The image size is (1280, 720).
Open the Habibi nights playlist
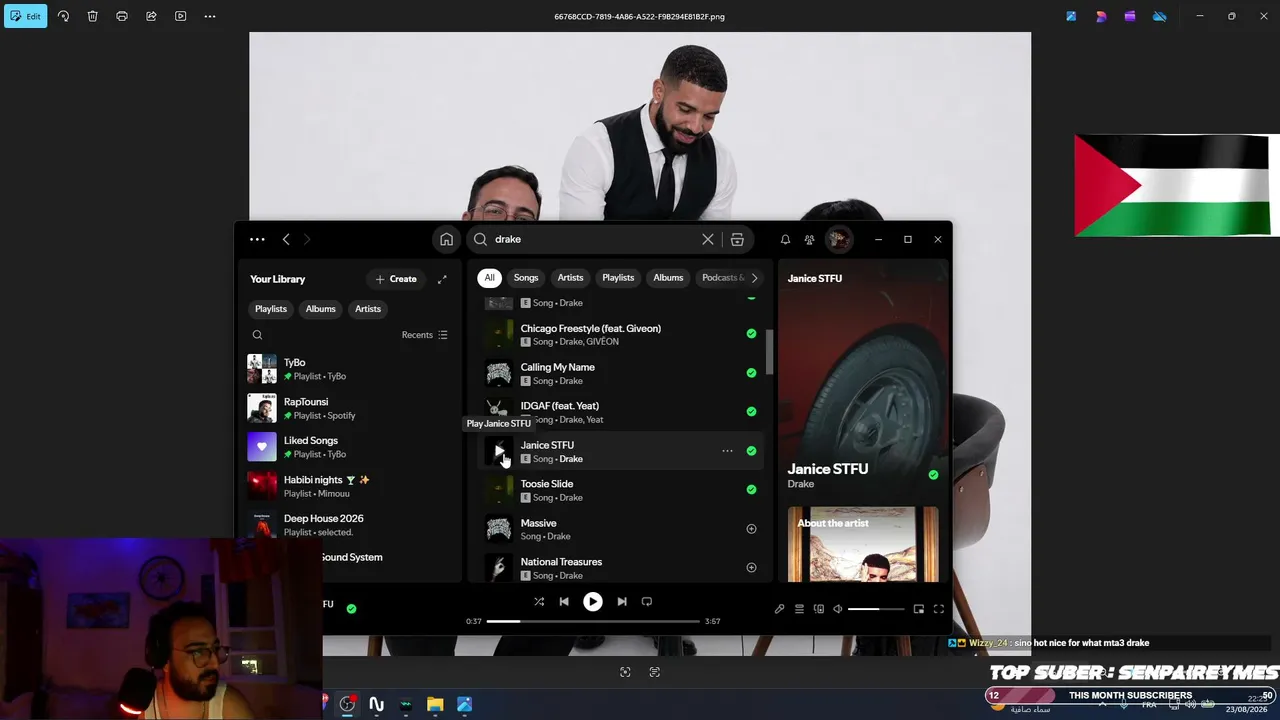coord(350,486)
